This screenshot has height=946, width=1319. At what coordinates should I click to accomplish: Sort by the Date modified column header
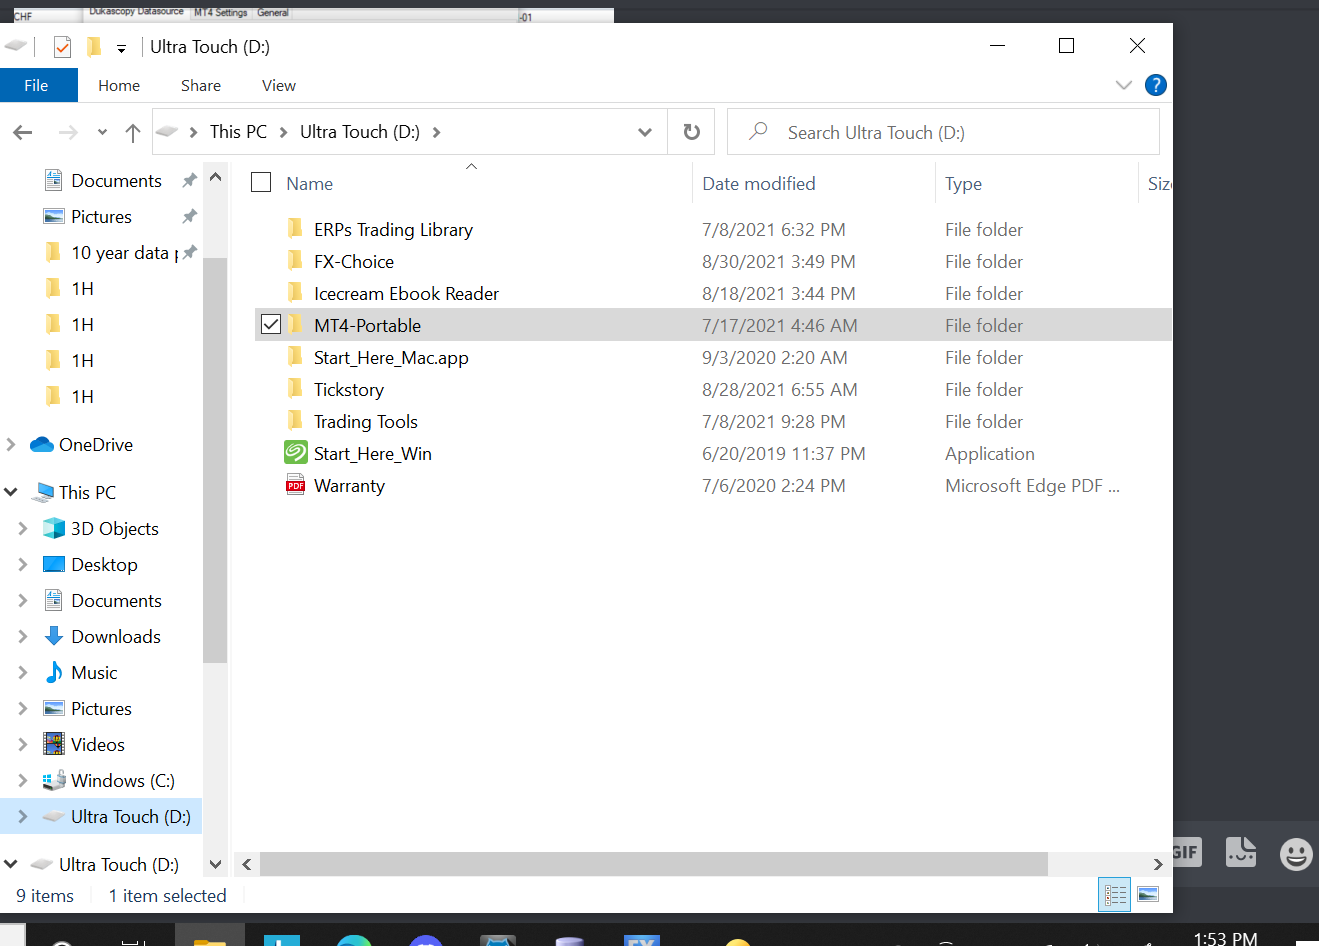pyautogui.click(x=759, y=184)
